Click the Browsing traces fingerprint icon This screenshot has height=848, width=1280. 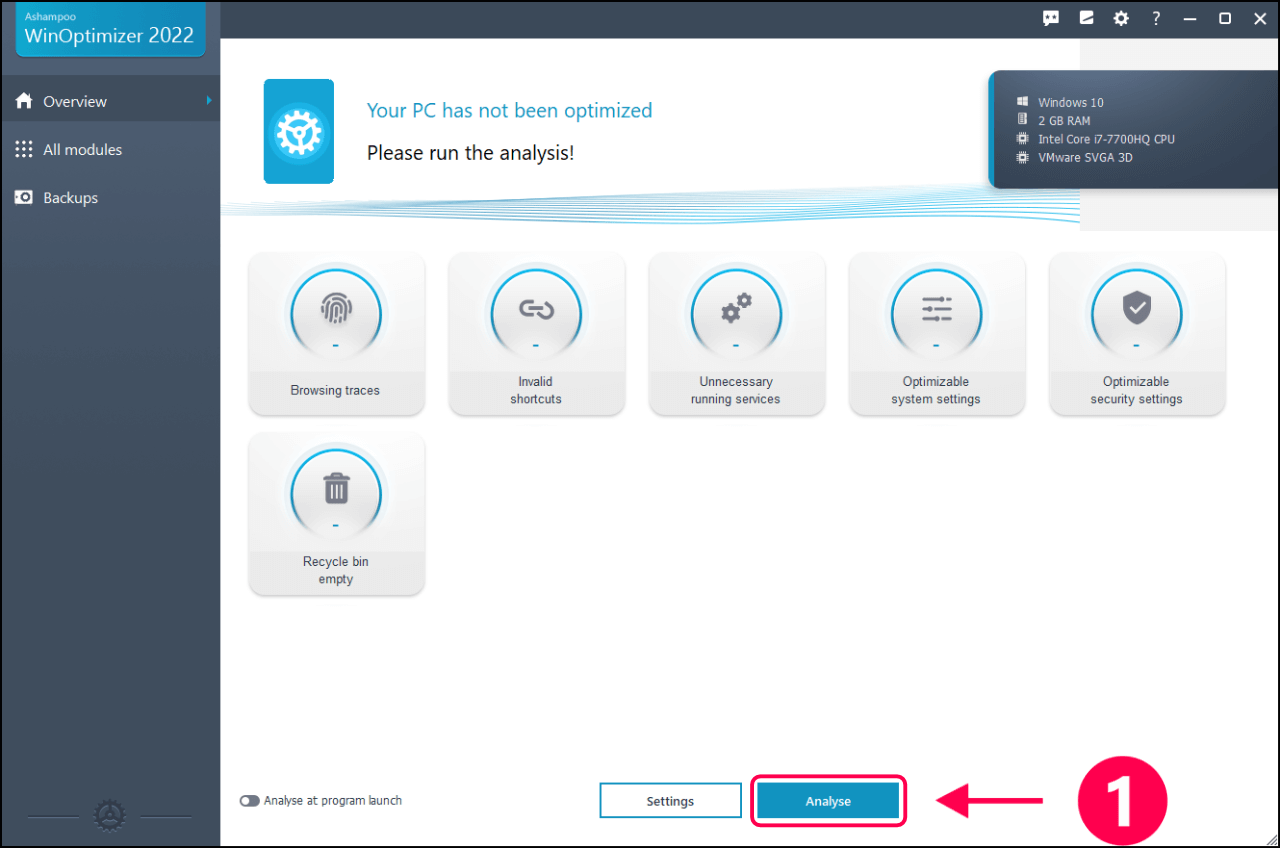(x=336, y=308)
